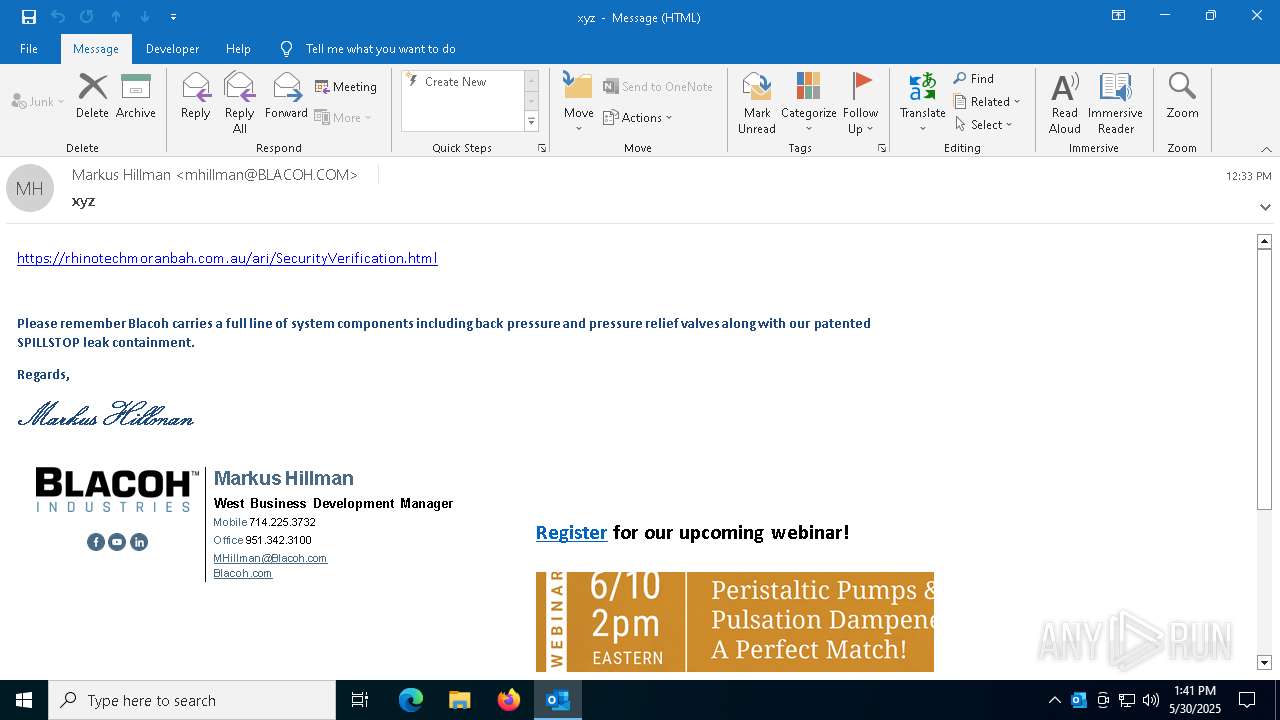Go to the previous item with up arrow
The image size is (1280, 720).
pyautogui.click(x=116, y=17)
